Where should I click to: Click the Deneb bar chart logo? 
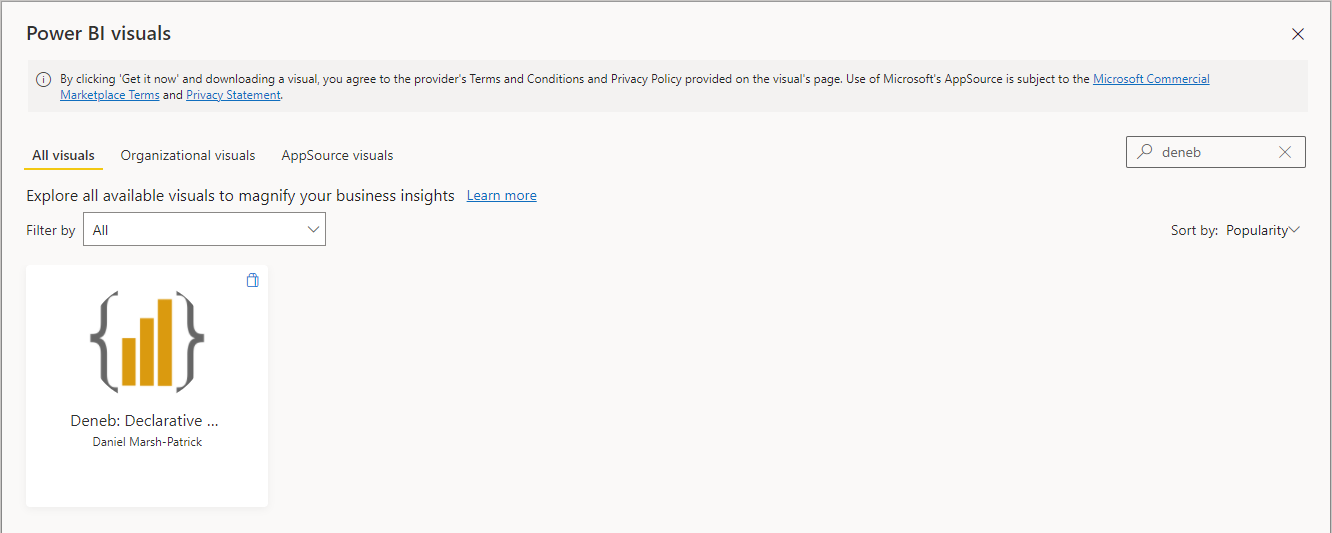click(147, 342)
